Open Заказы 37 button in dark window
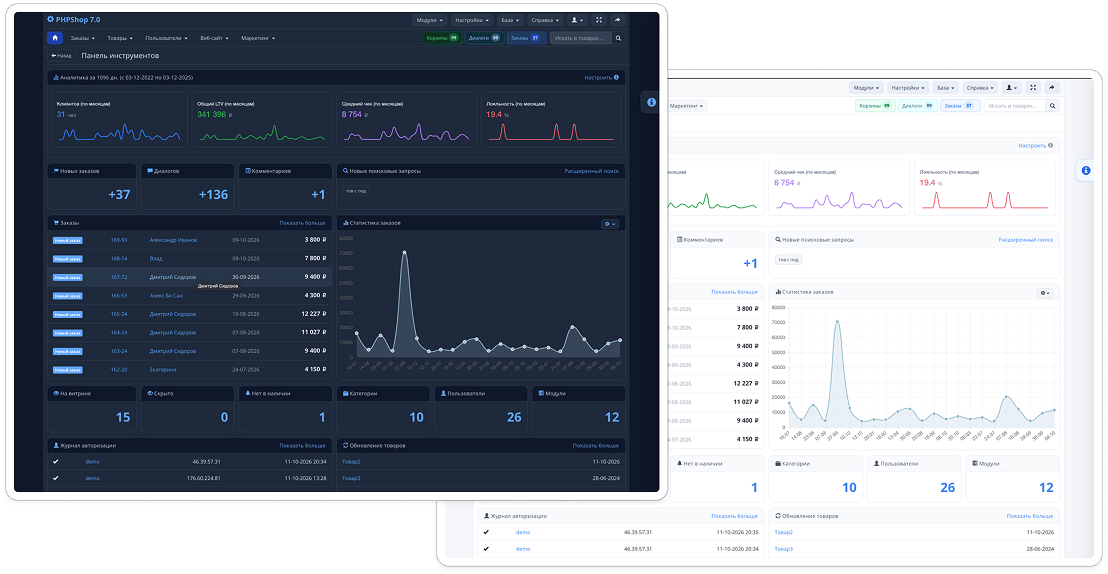 526,38
